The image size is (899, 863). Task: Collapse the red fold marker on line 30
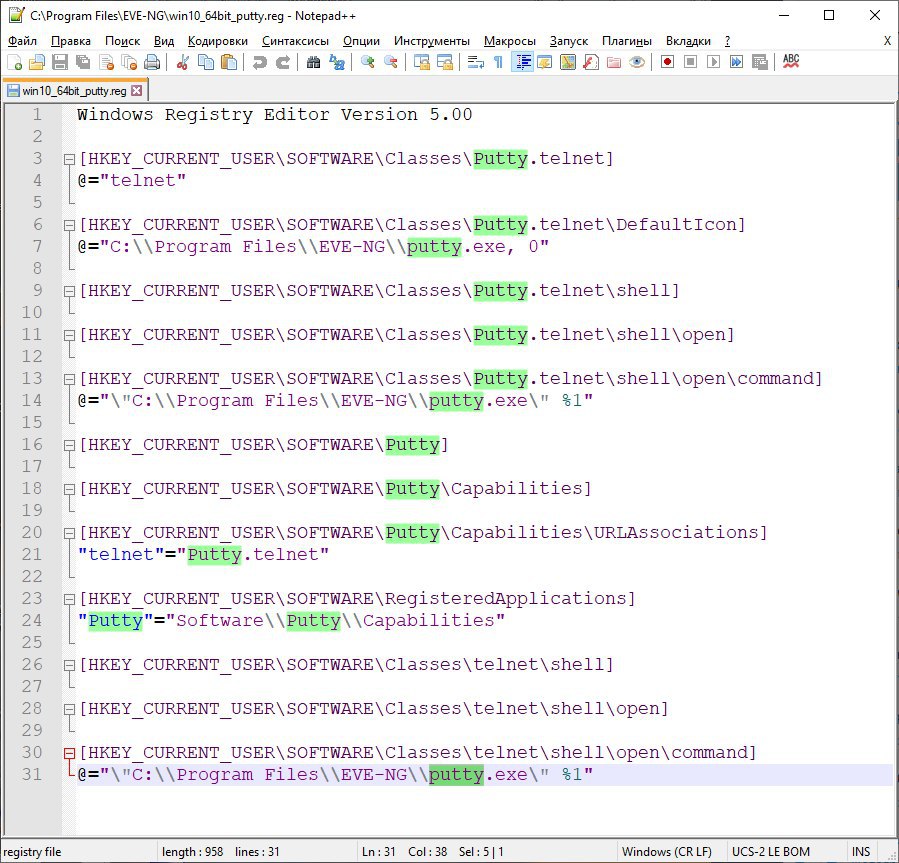[x=69, y=753]
